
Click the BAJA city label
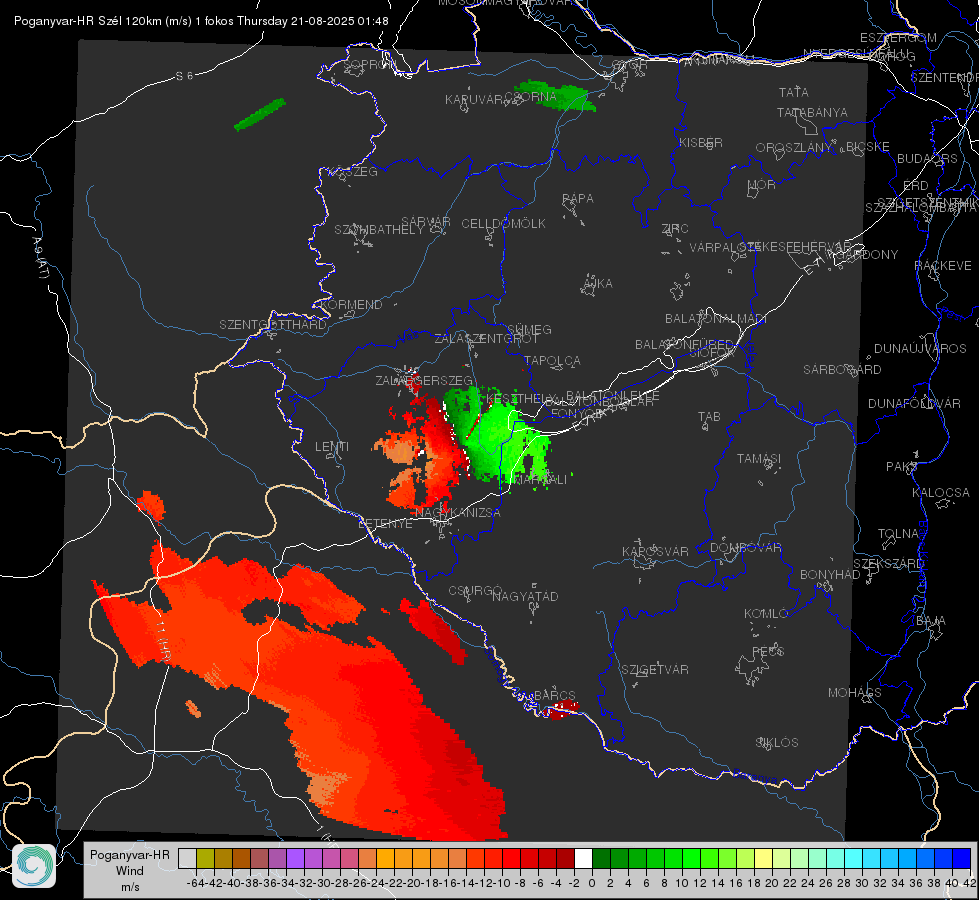point(931,621)
